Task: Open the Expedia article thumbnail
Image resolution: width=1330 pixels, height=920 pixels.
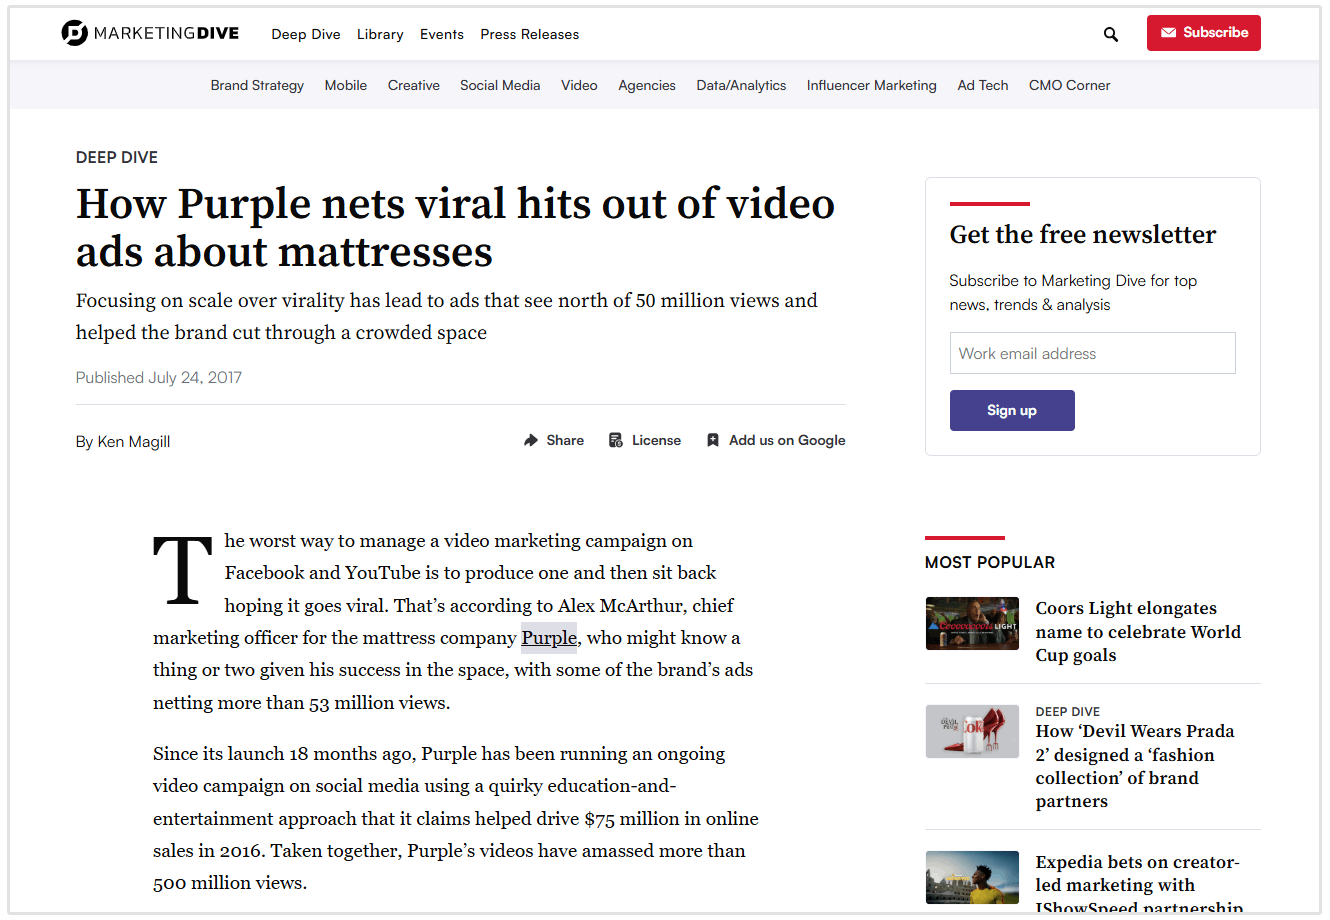Action: 972,877
